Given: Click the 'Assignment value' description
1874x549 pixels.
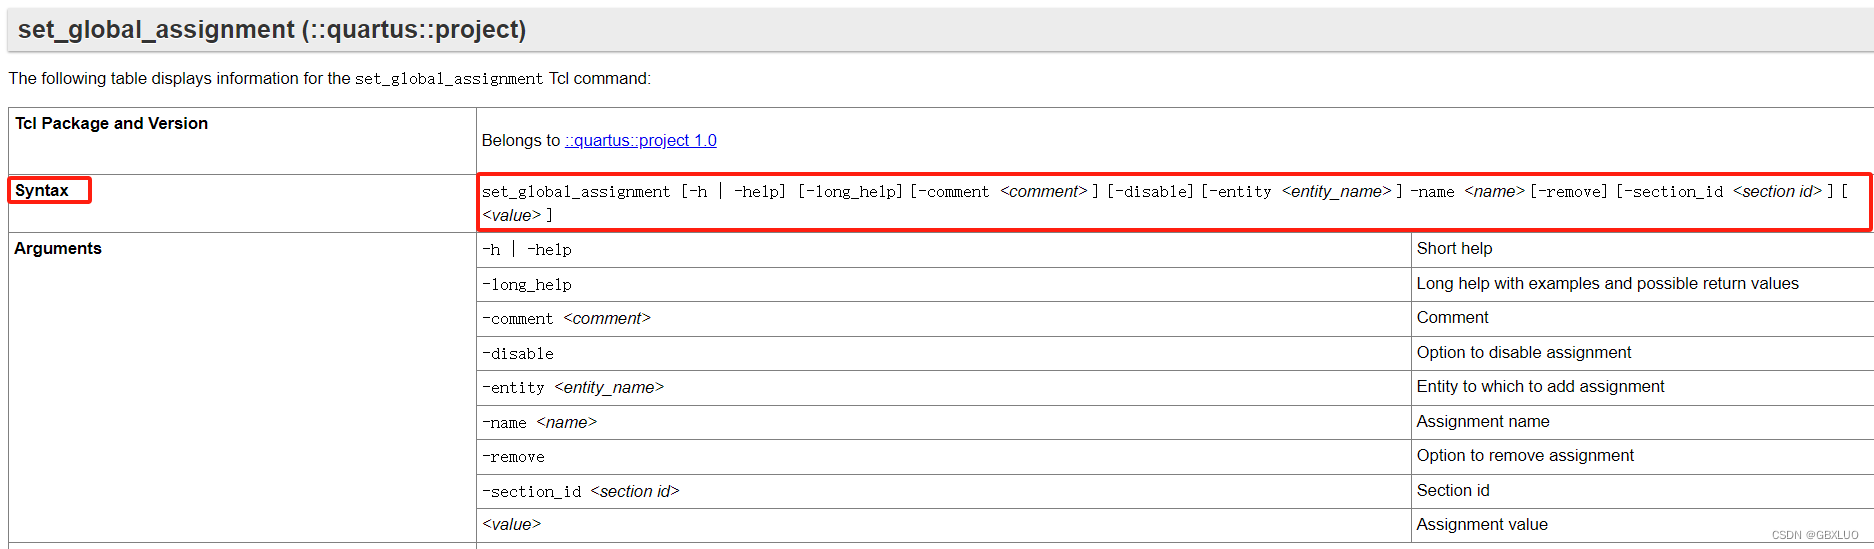Looking at the screenshot, I should click(1482, 524).
